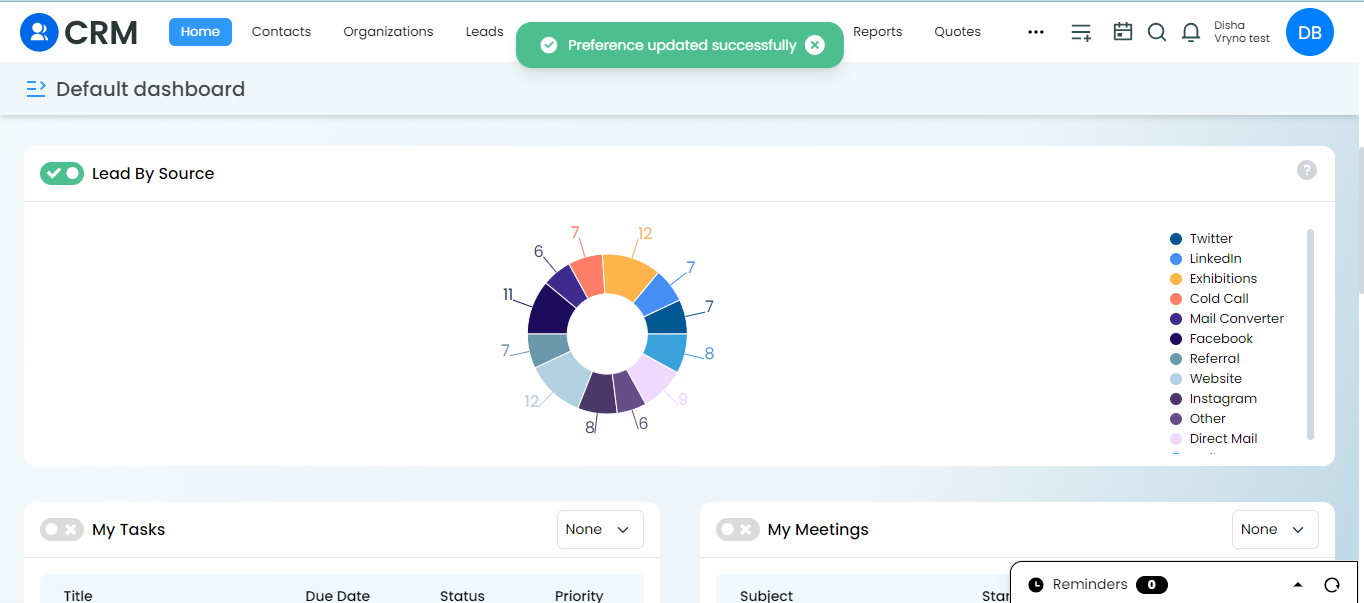Open the Quotes module

coord(957,32)
